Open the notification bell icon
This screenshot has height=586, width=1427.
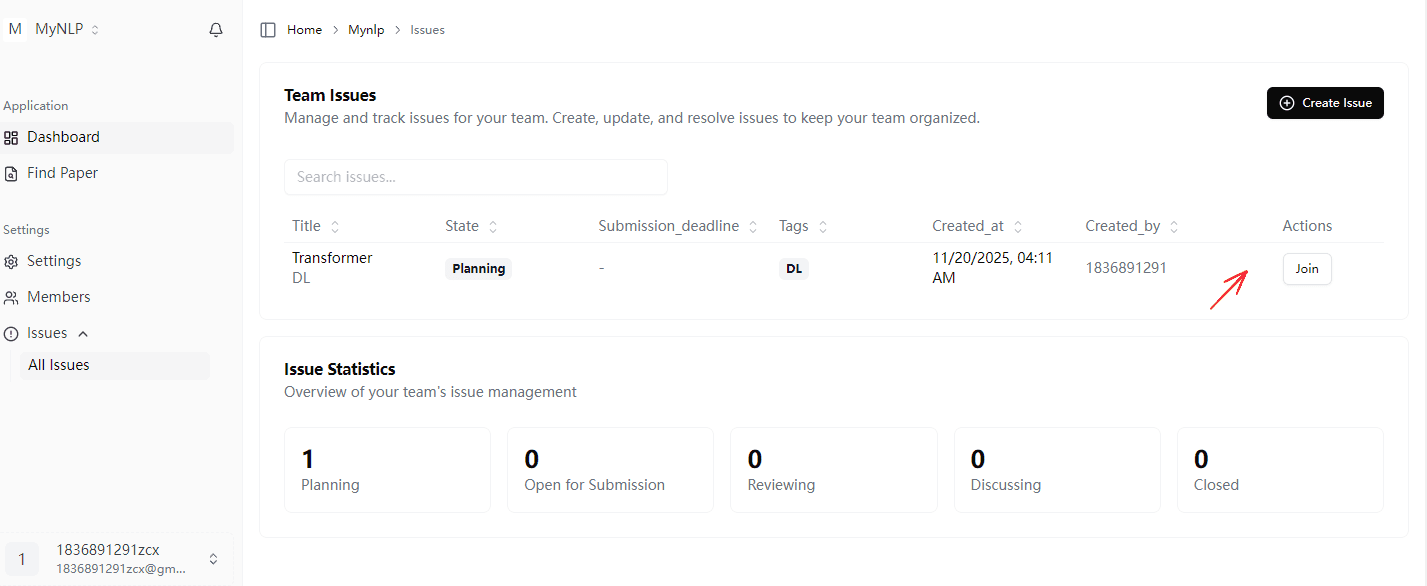click(x=215, y=29)
